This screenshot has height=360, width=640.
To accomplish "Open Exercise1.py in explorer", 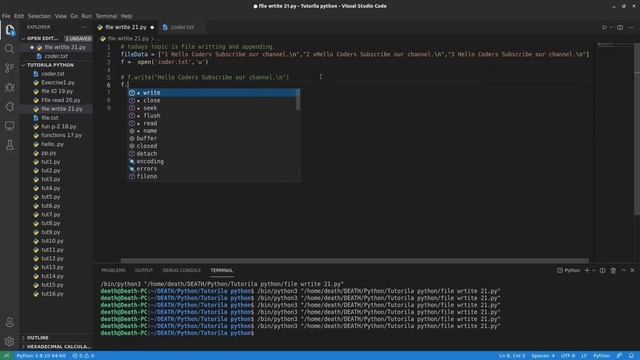I will click(58, 82).
